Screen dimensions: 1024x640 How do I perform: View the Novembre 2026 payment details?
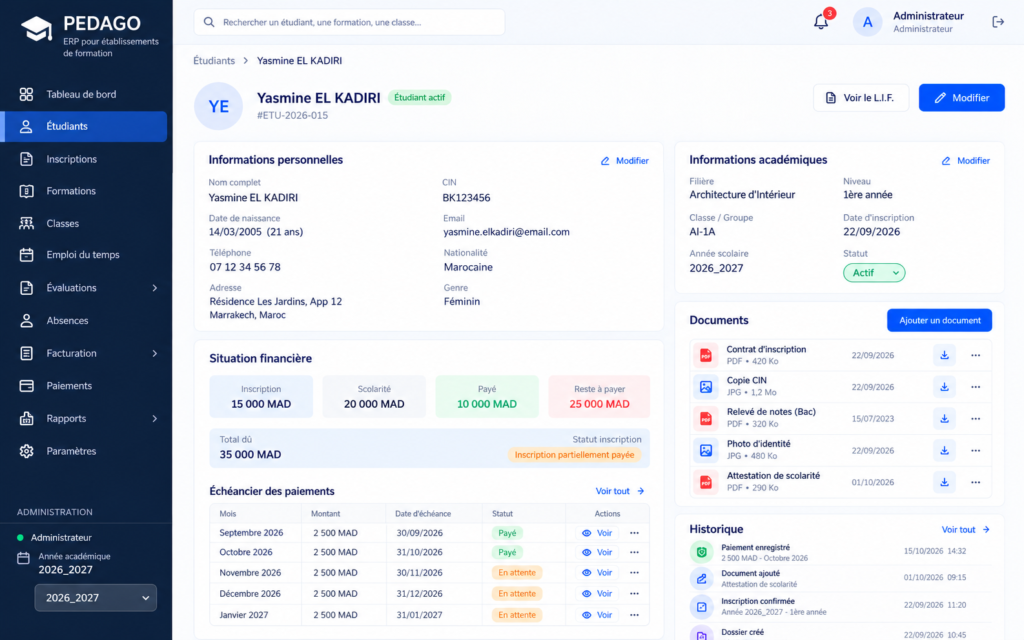coord(597,573)
